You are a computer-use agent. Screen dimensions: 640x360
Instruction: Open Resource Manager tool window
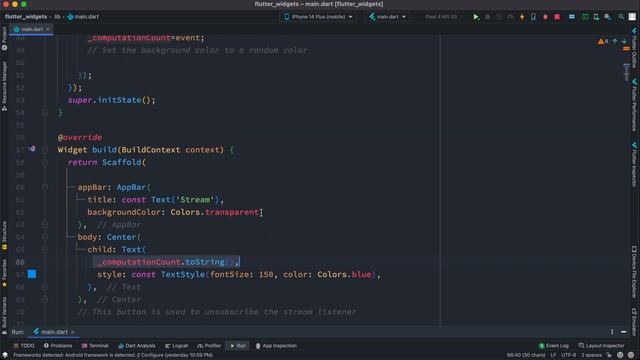[x=4, y=86]
